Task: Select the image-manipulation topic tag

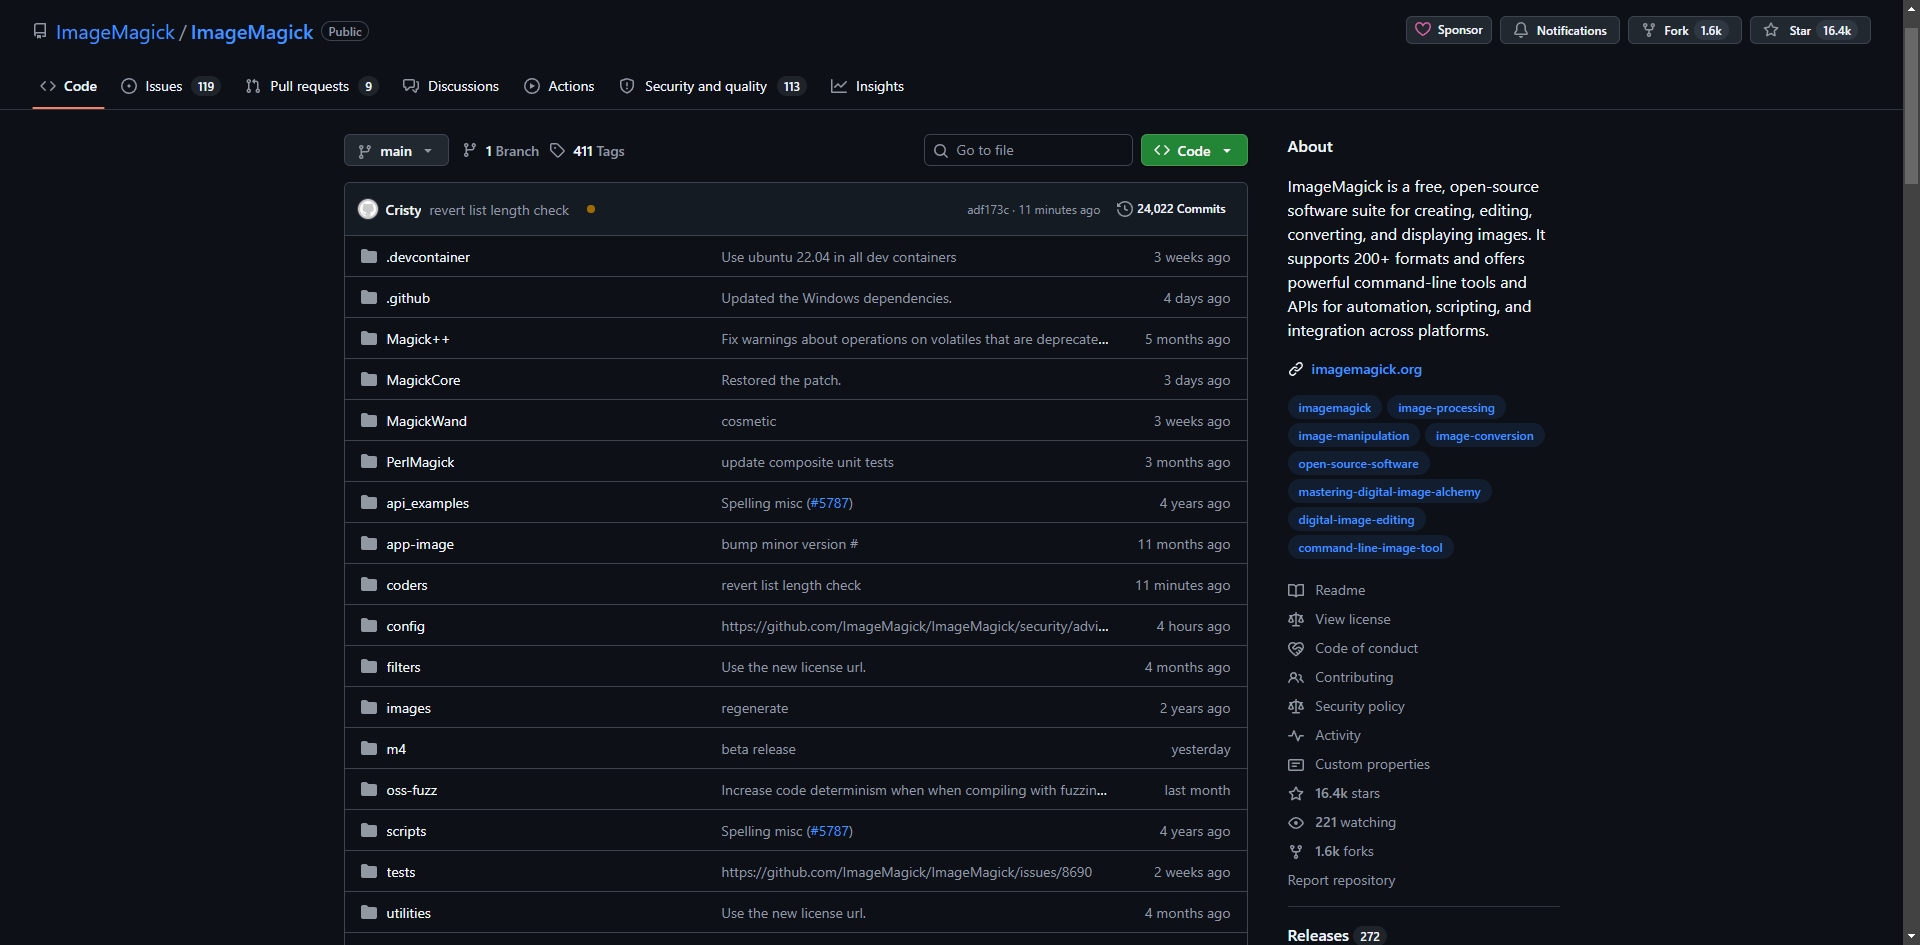Action: pos(1353,436)
